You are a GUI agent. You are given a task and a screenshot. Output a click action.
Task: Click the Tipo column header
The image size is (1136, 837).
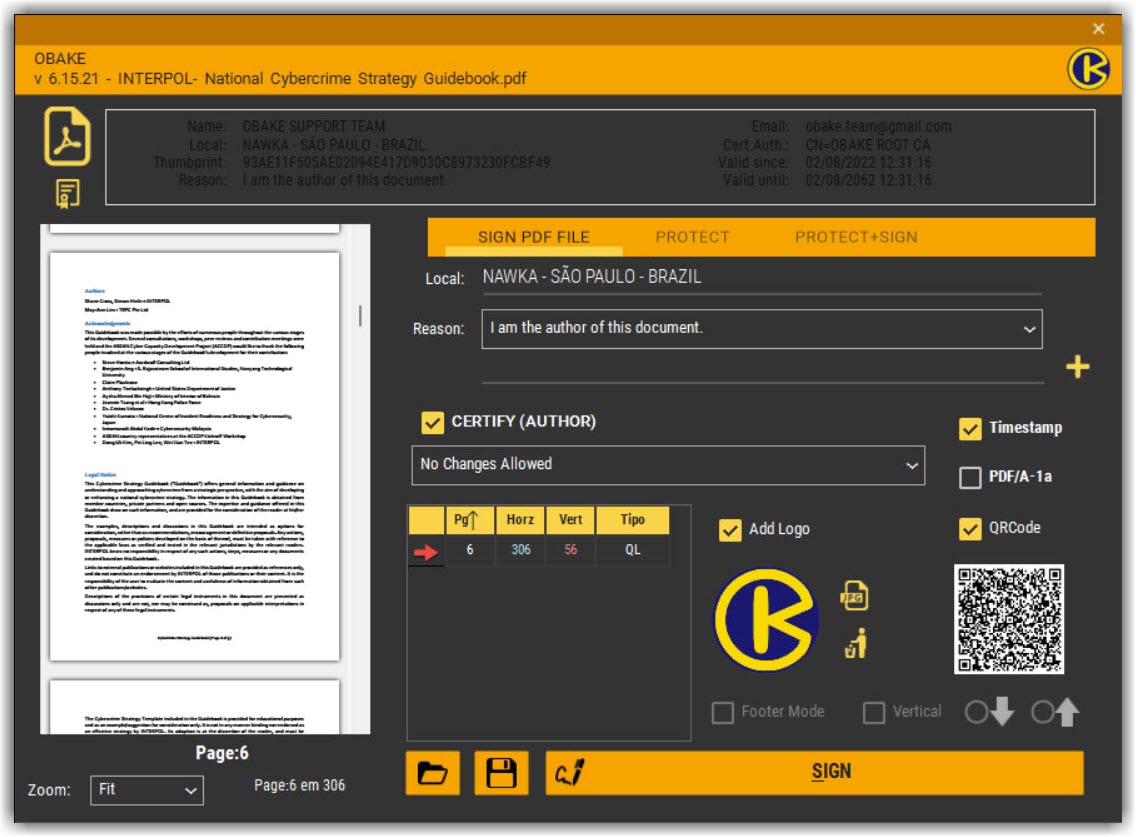[x=632, y=520]
